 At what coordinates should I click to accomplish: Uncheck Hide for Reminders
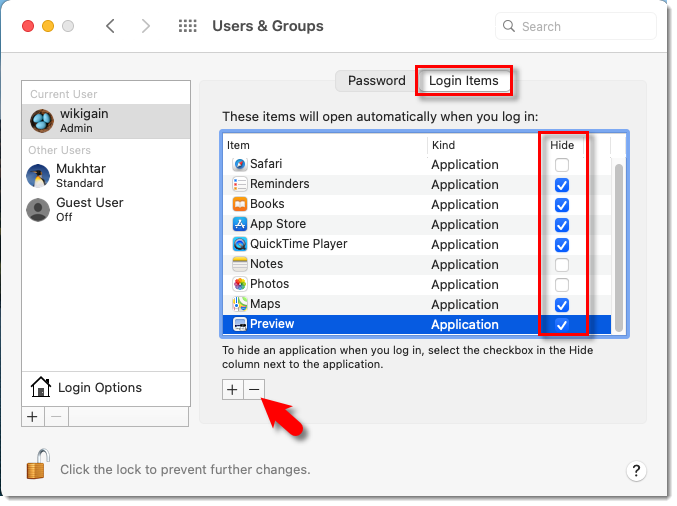click(x=562, y=185)
